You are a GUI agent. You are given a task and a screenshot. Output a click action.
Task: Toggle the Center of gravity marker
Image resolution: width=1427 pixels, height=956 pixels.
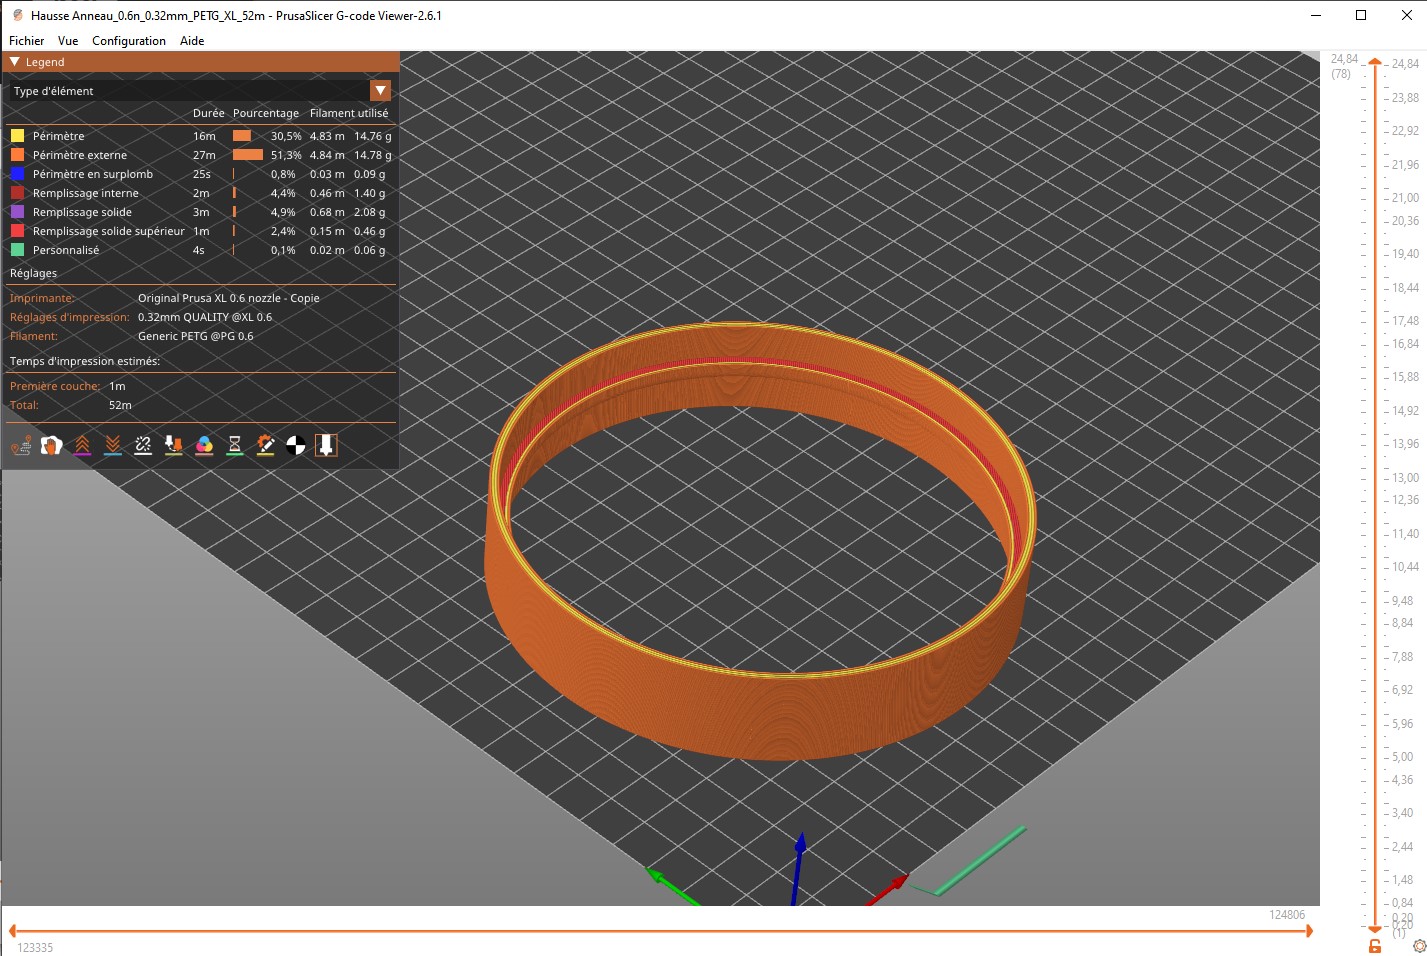296,445
